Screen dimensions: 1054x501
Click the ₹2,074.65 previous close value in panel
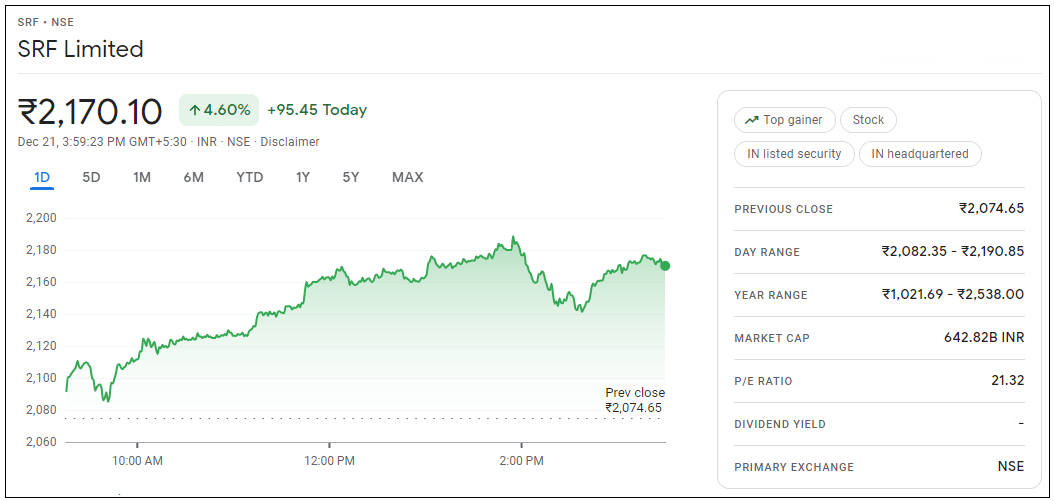(x=991, y=208)
